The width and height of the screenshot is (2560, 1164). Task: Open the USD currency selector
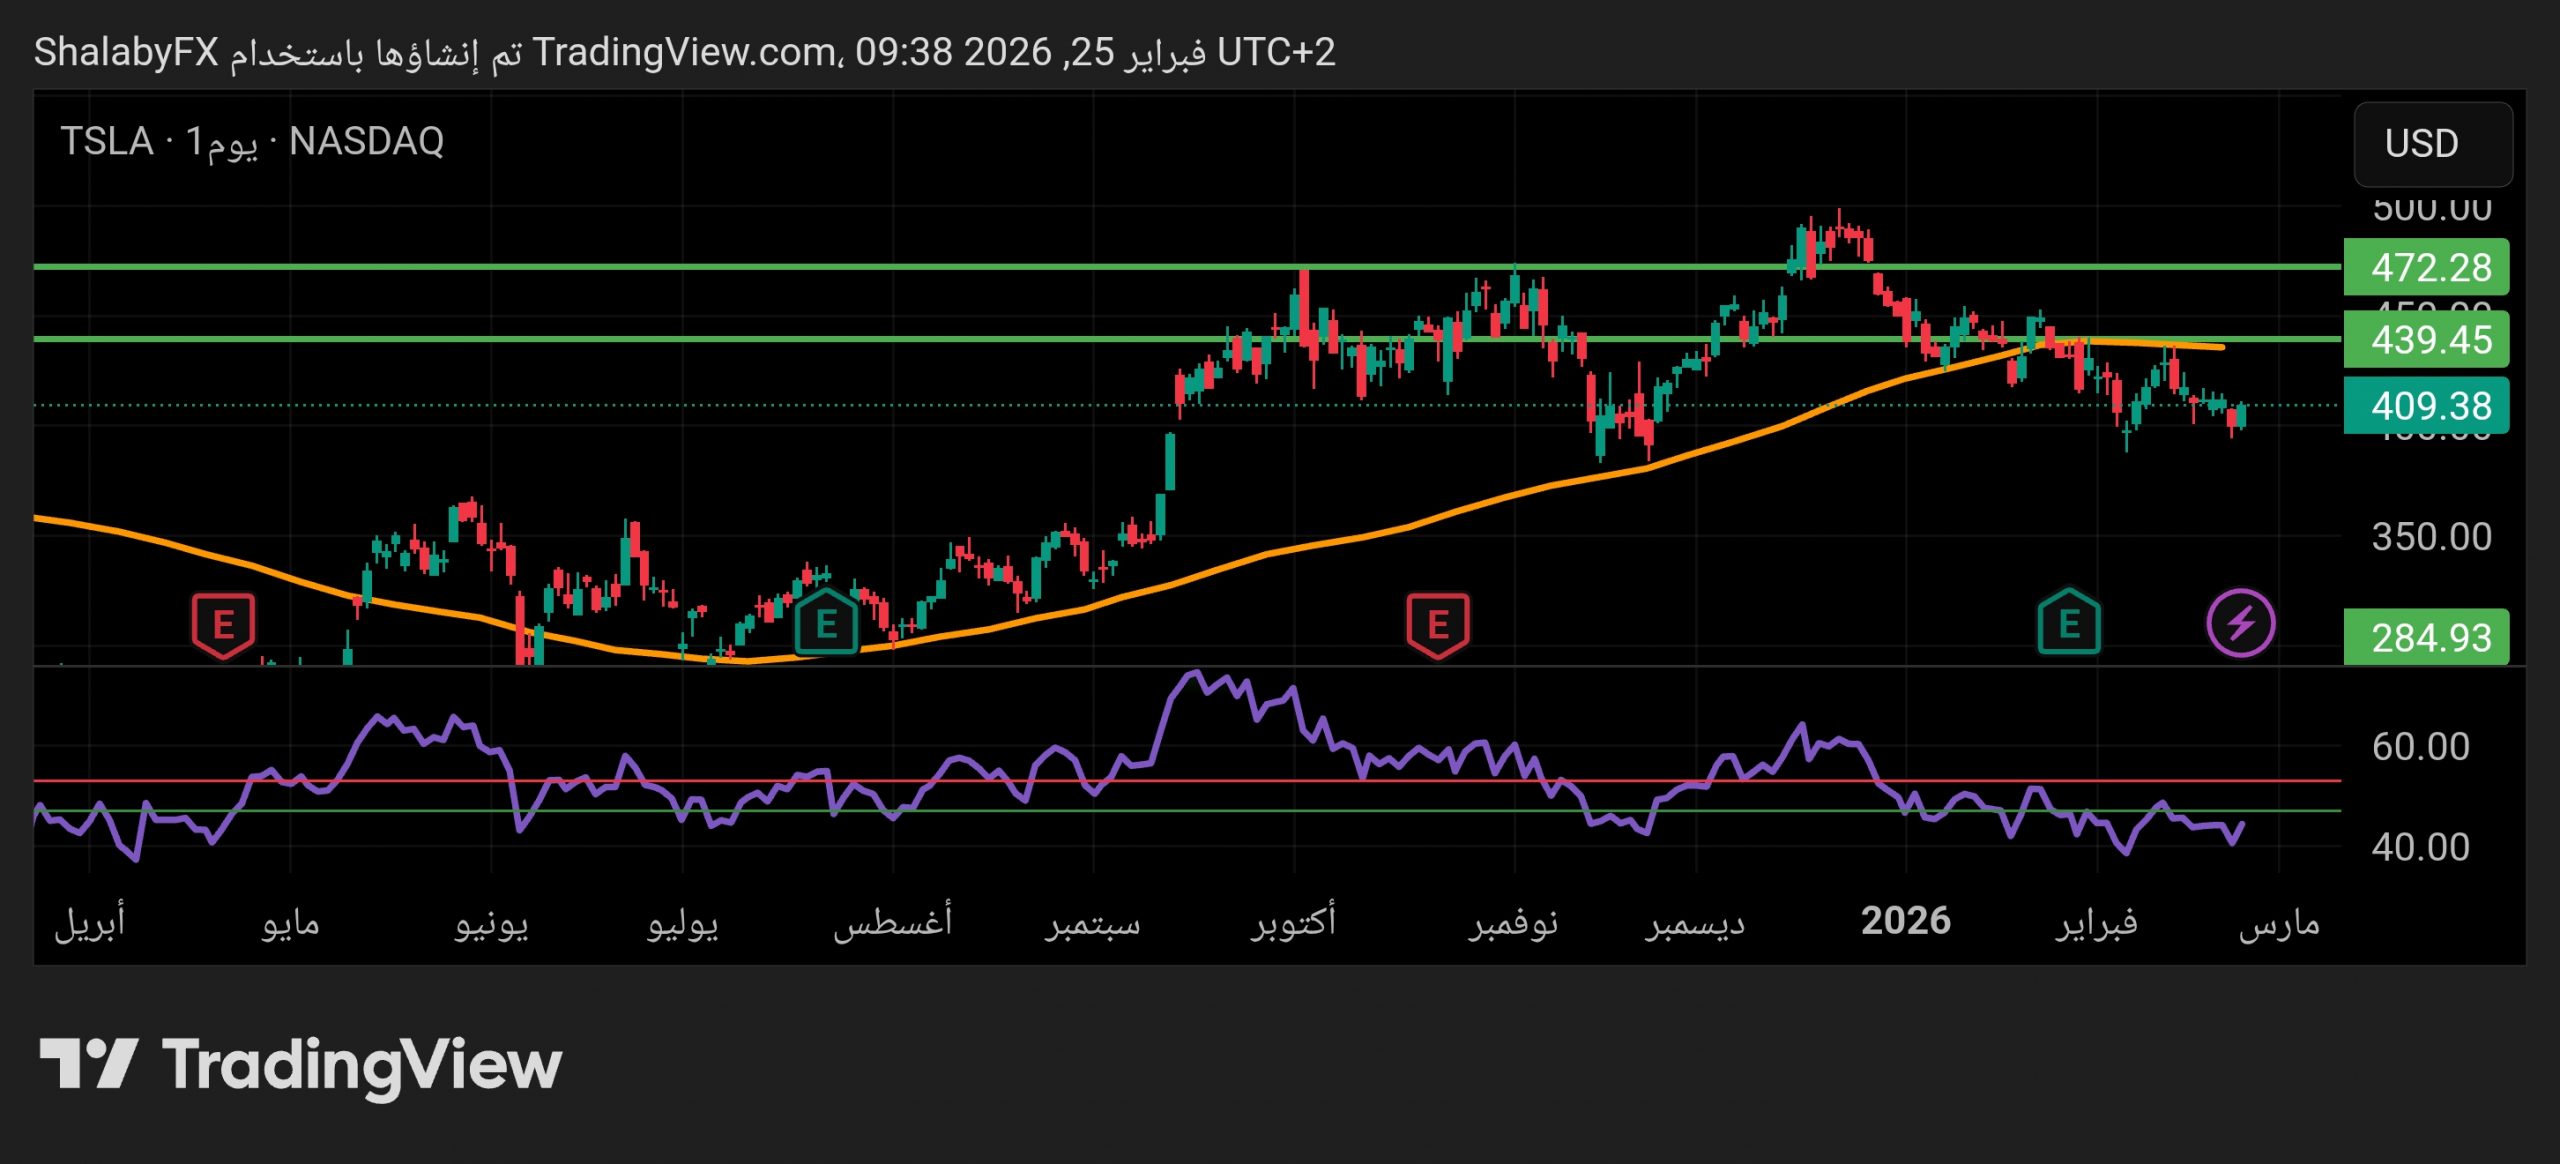[x=2432, y=144]
